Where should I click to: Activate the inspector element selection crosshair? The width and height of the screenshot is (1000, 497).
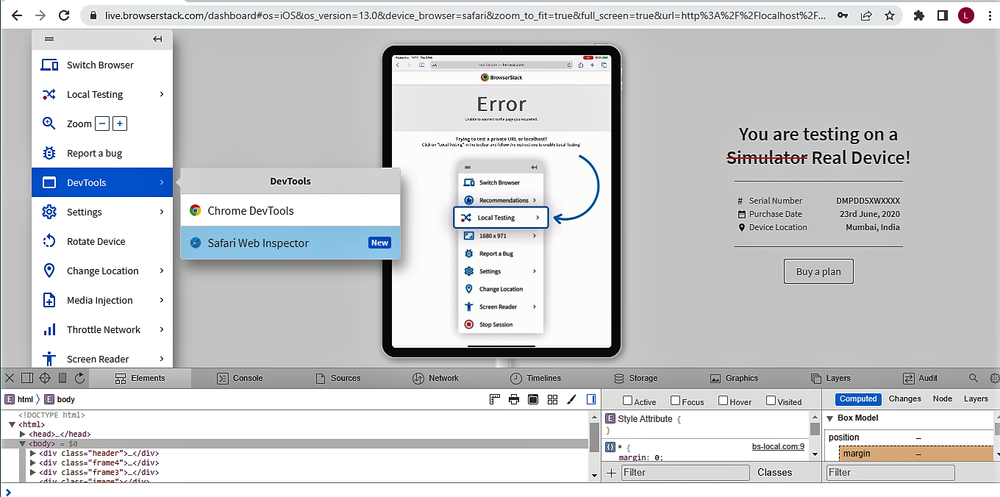45,378
